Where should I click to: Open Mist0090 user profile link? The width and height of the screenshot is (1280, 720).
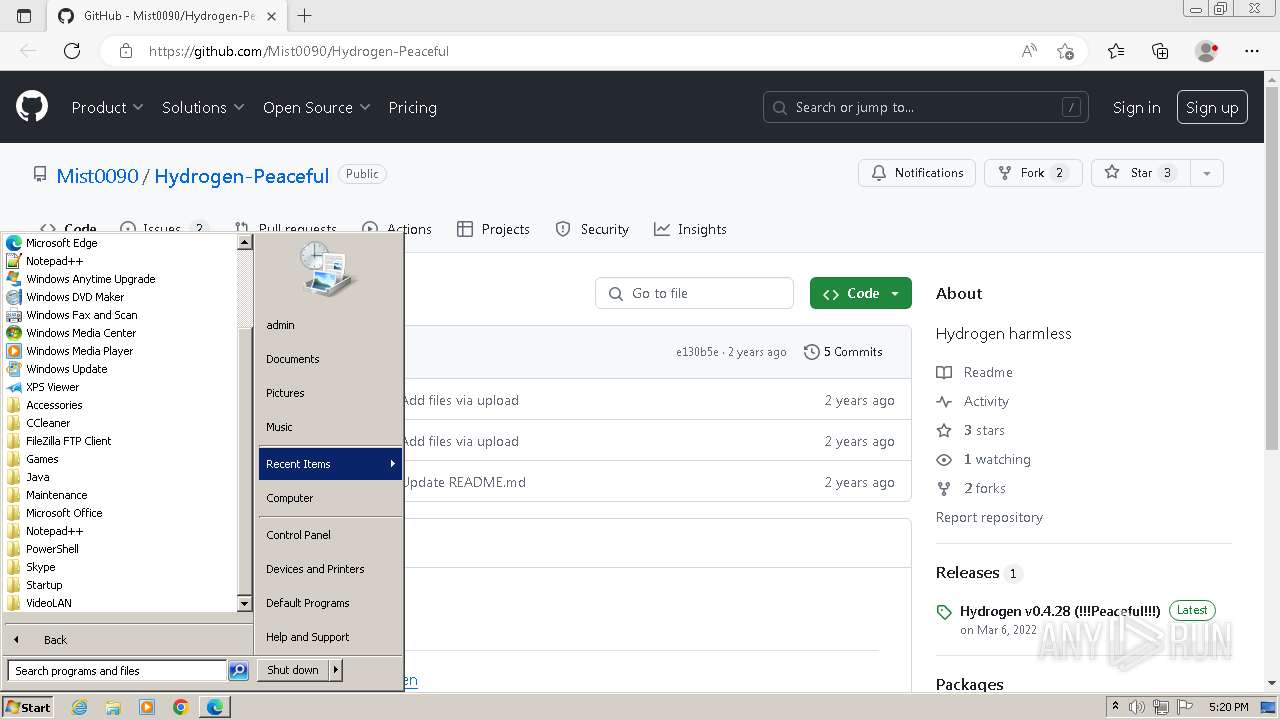pos(97,176)
